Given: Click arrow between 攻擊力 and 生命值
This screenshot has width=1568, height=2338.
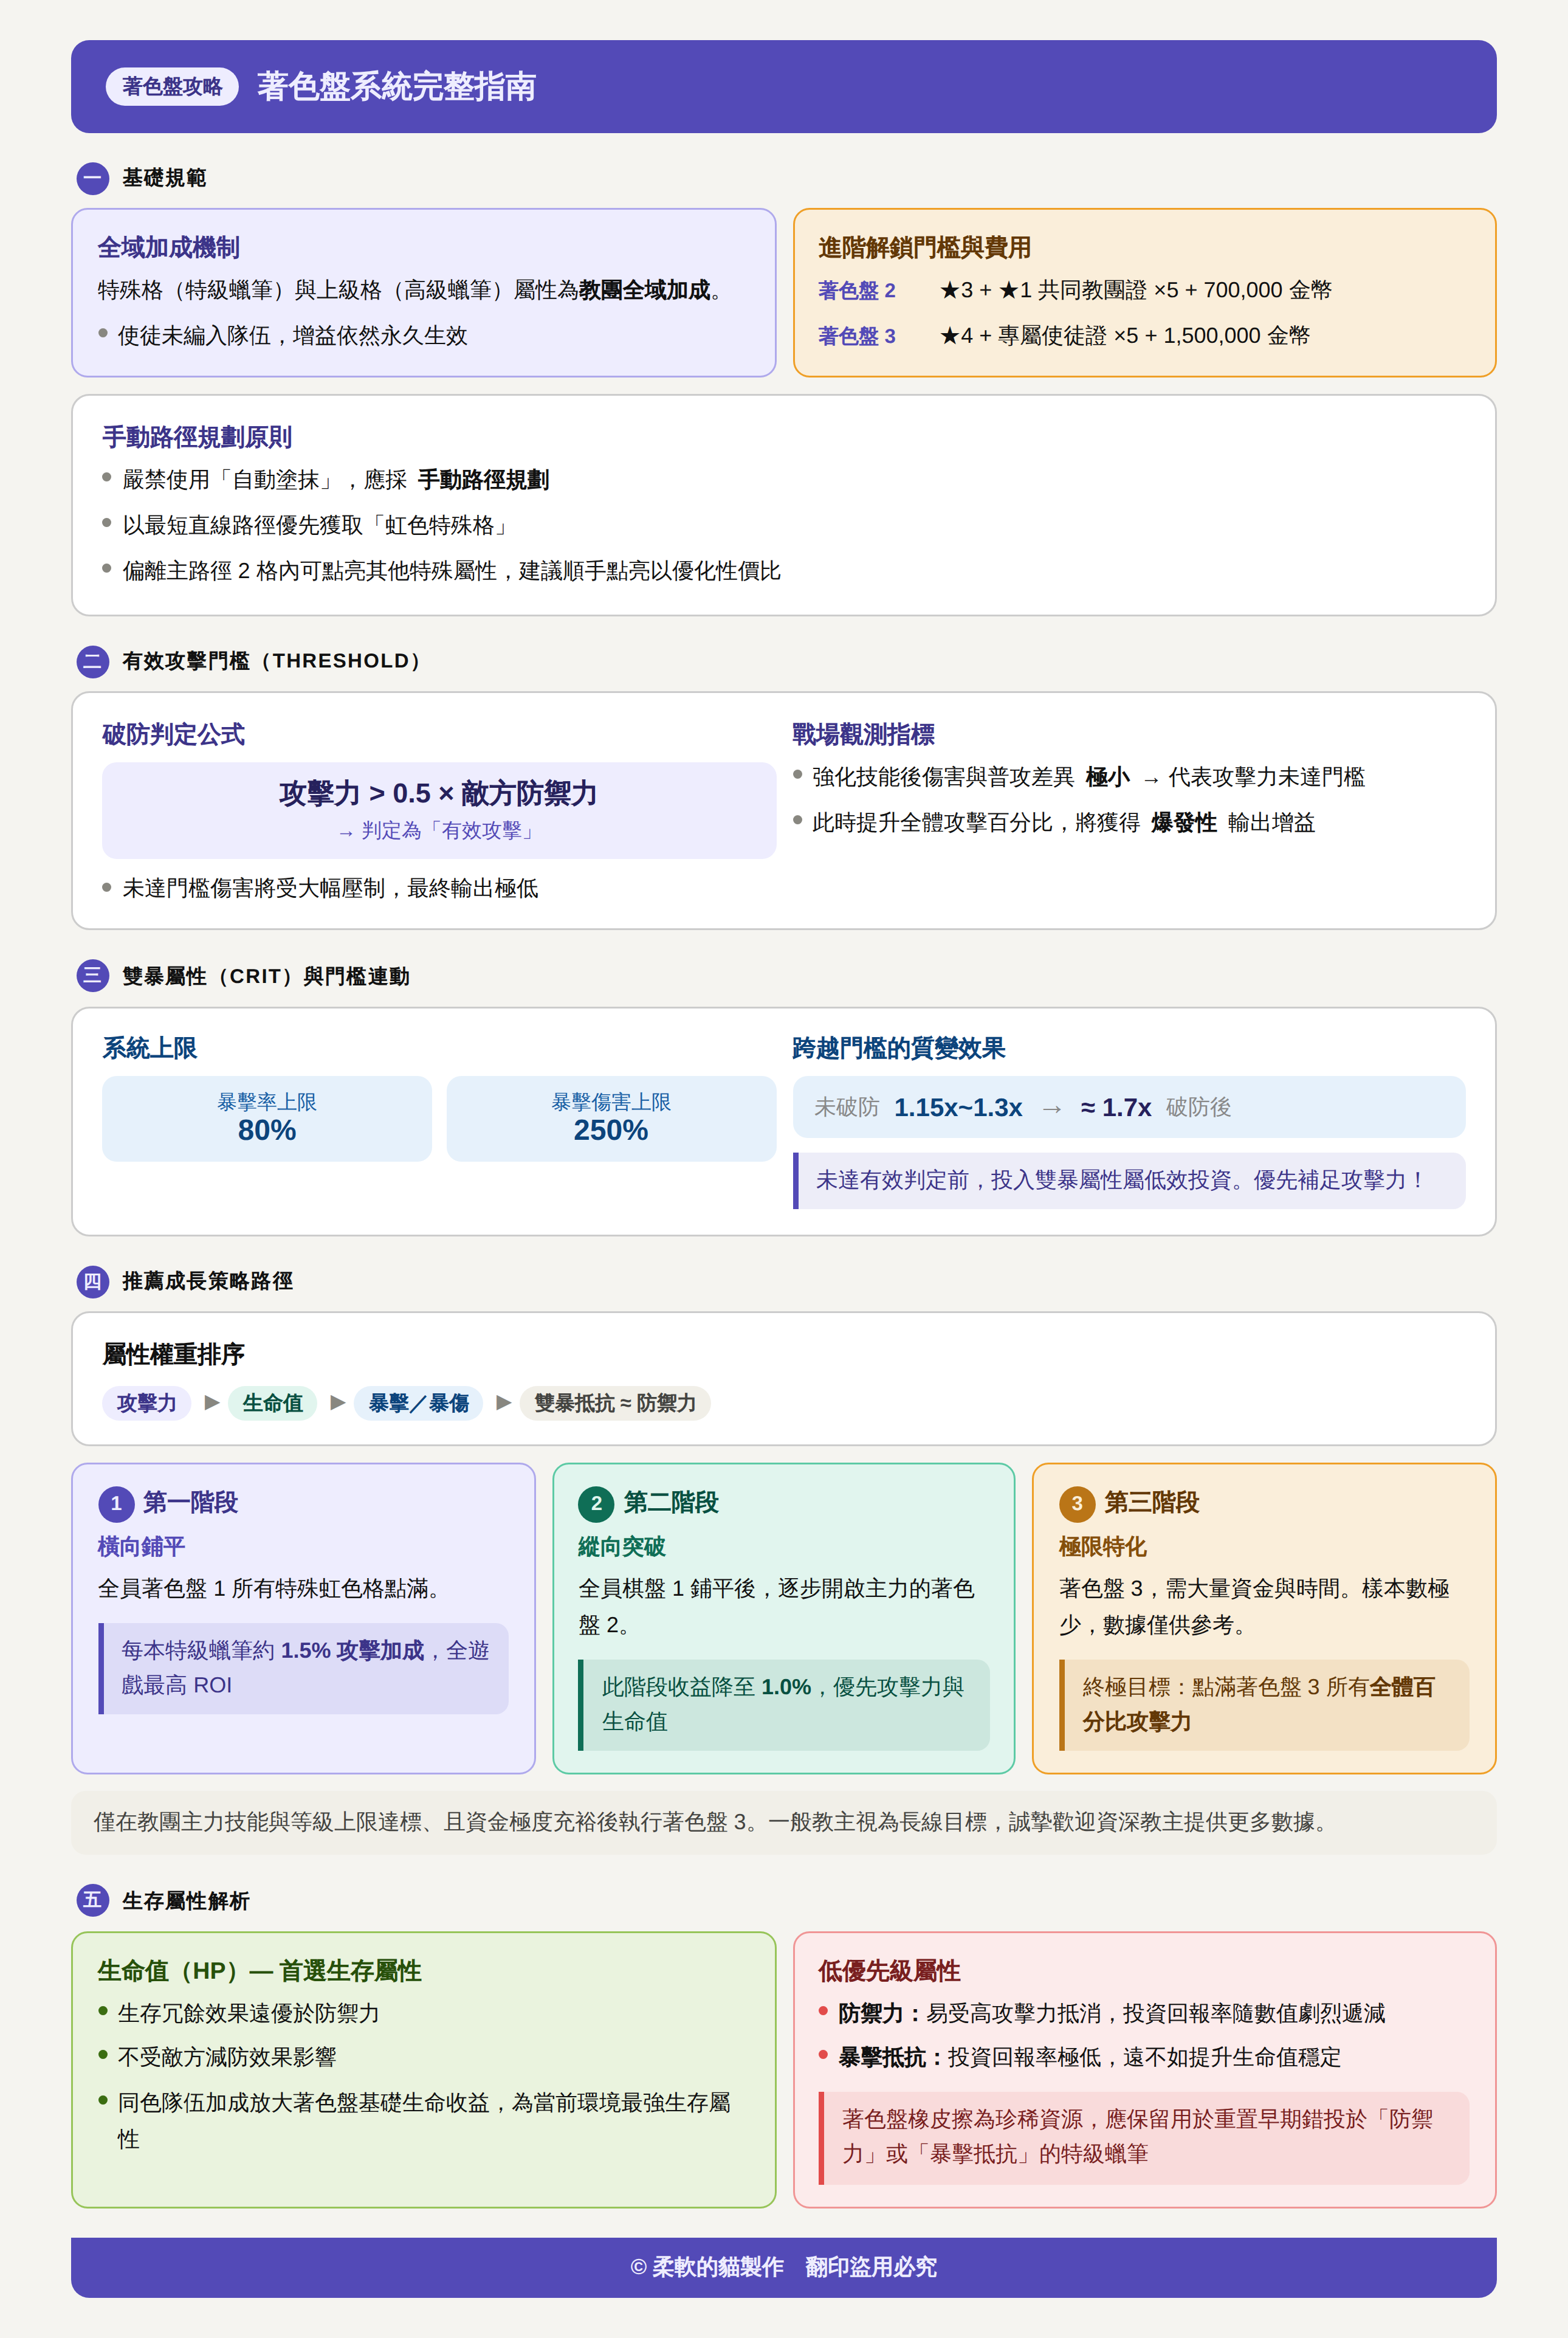Looking at the screenshot, I should 211,1402.
